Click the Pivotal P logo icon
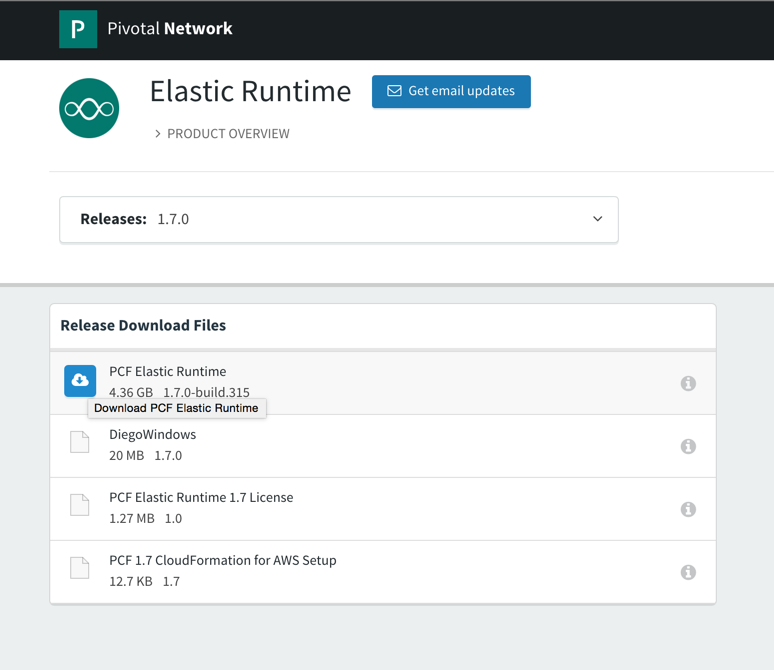774x670 pixels. [x=78, y=29]
